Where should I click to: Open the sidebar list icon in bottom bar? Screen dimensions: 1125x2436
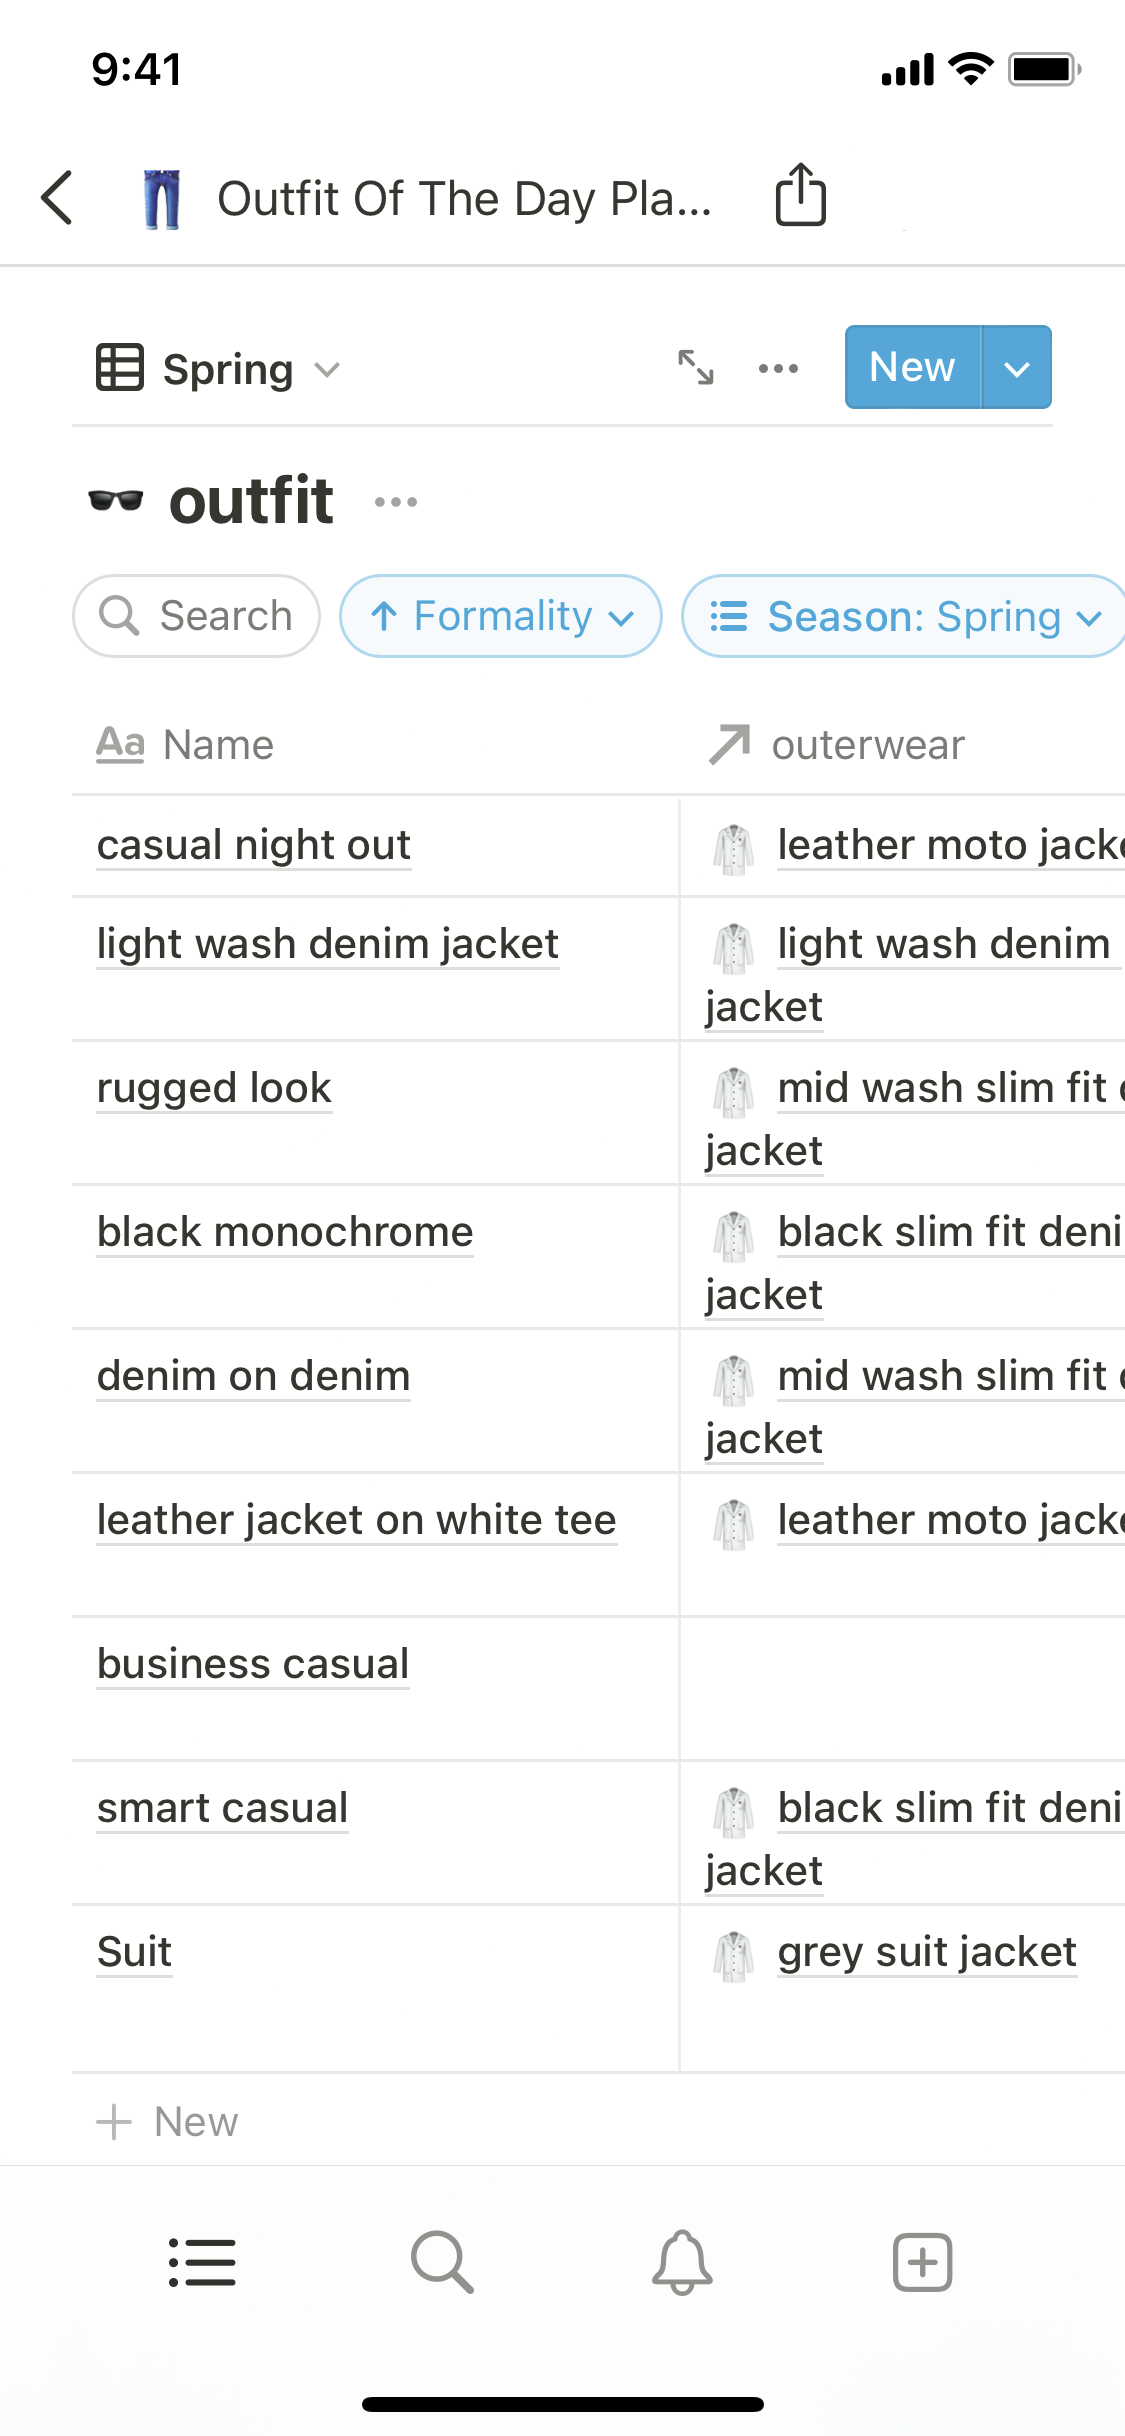click(202, 2262)
